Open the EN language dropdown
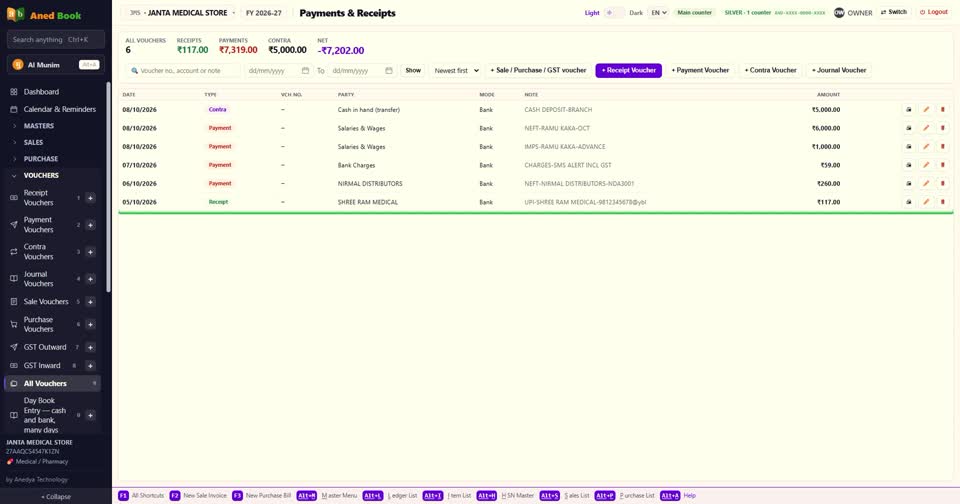 pos(658,12)
